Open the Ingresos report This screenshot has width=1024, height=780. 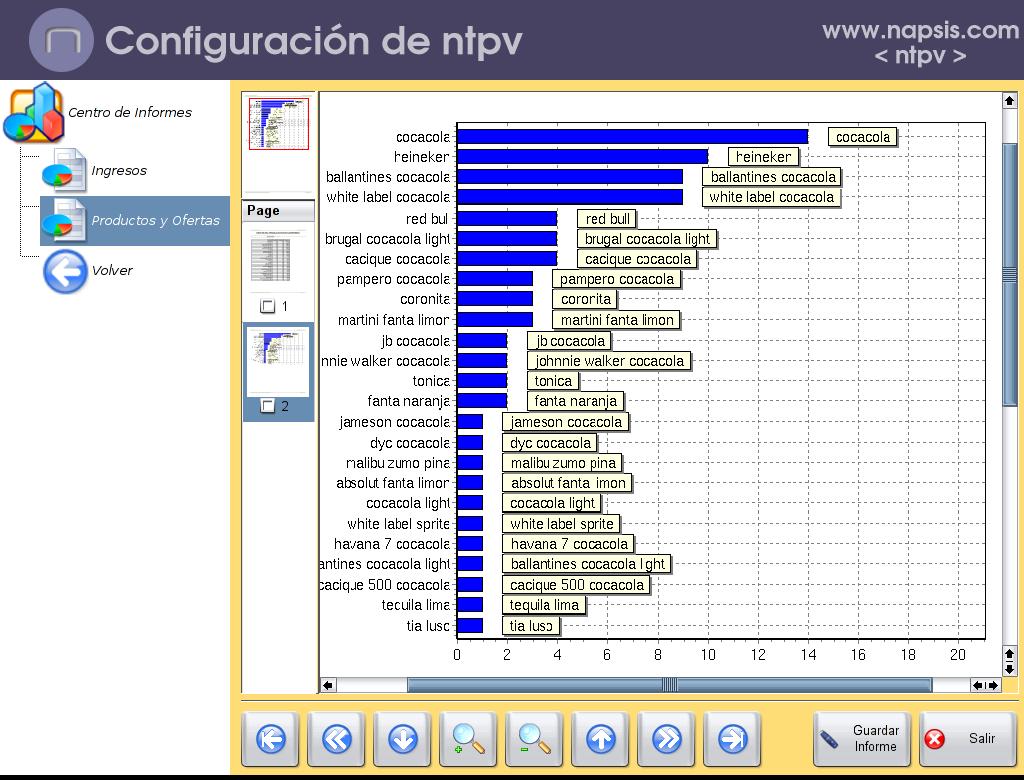(x=118, y=171)
